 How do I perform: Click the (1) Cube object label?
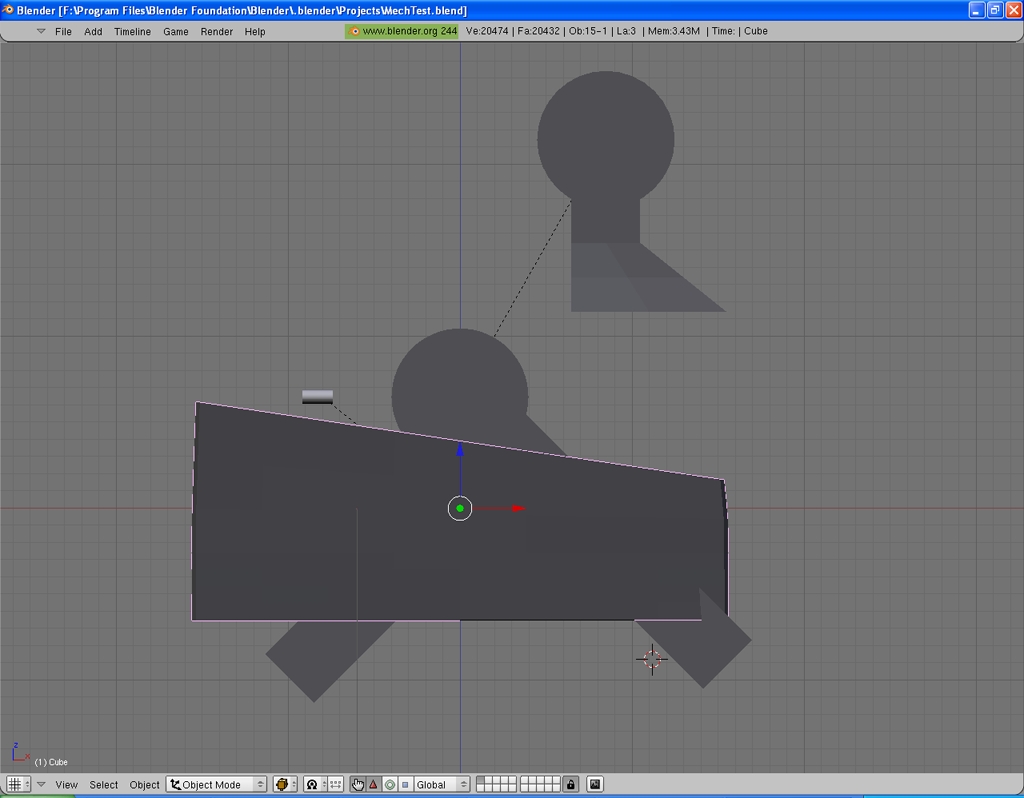click(51, 762)
